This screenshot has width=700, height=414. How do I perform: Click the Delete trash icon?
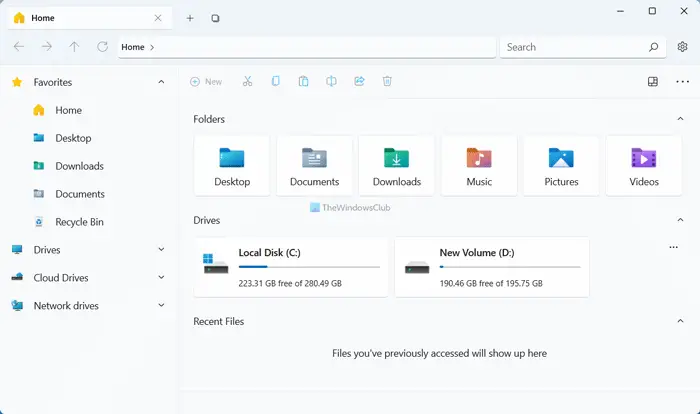[x=387, y=81]
